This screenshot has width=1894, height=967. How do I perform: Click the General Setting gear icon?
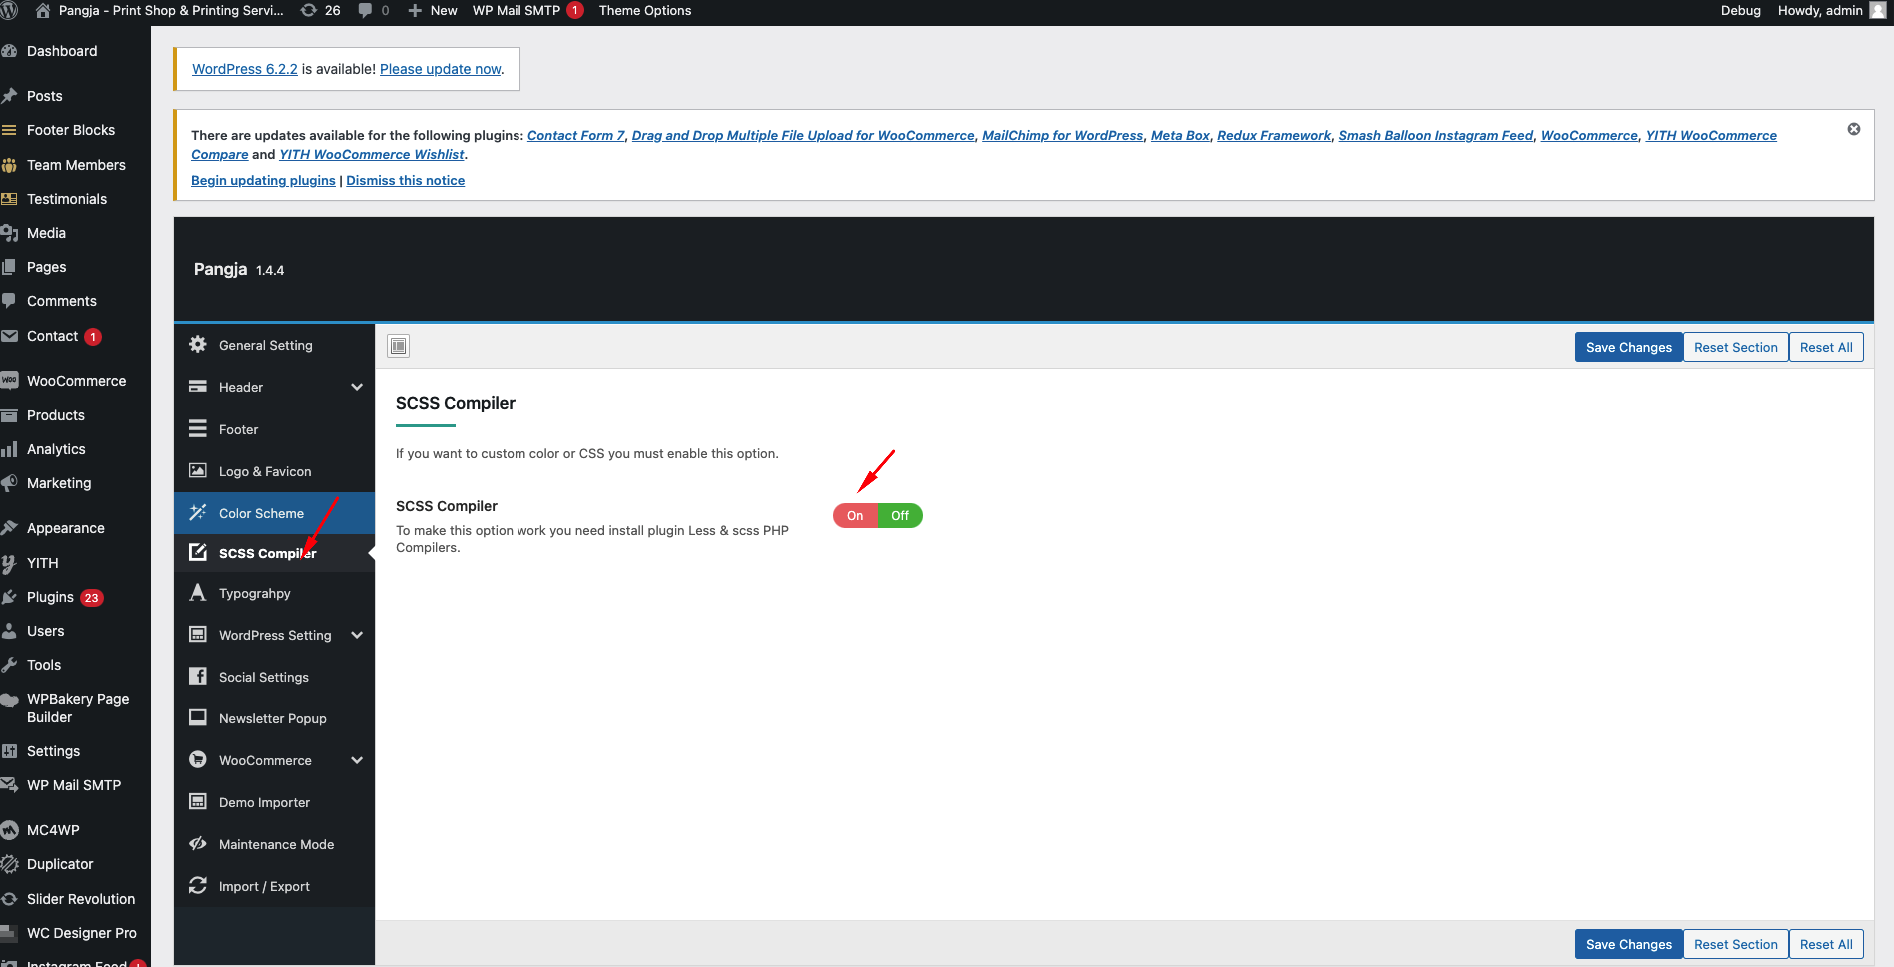tap(198, 344)
